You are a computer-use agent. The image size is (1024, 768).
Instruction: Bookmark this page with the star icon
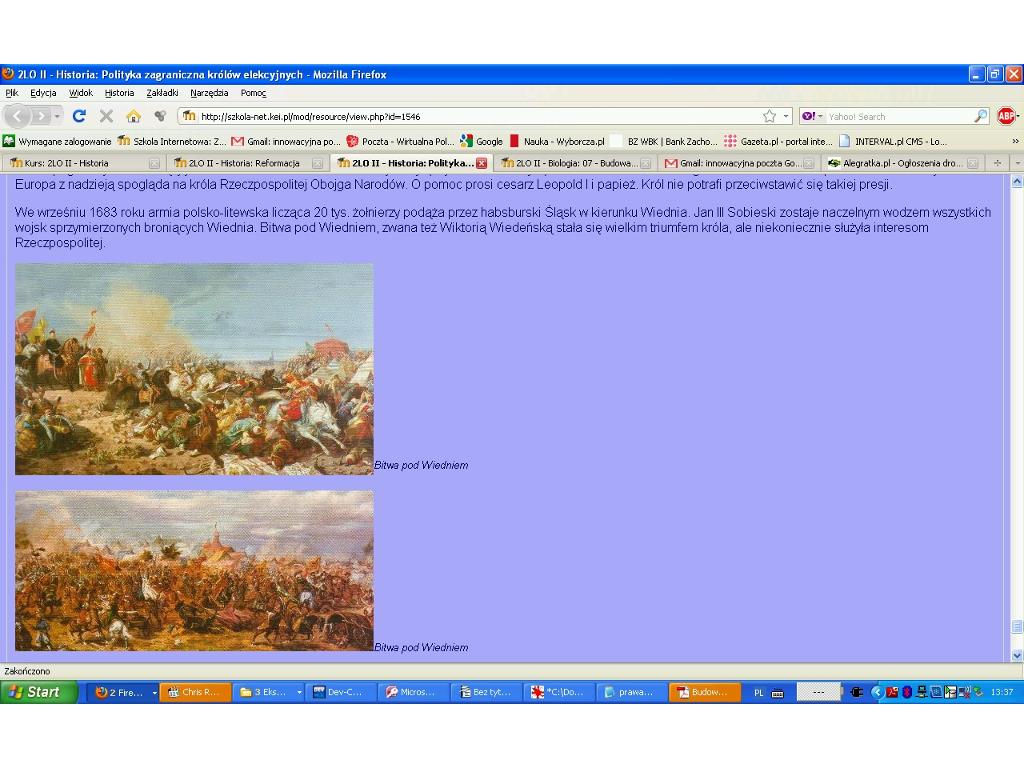[769, 116]
